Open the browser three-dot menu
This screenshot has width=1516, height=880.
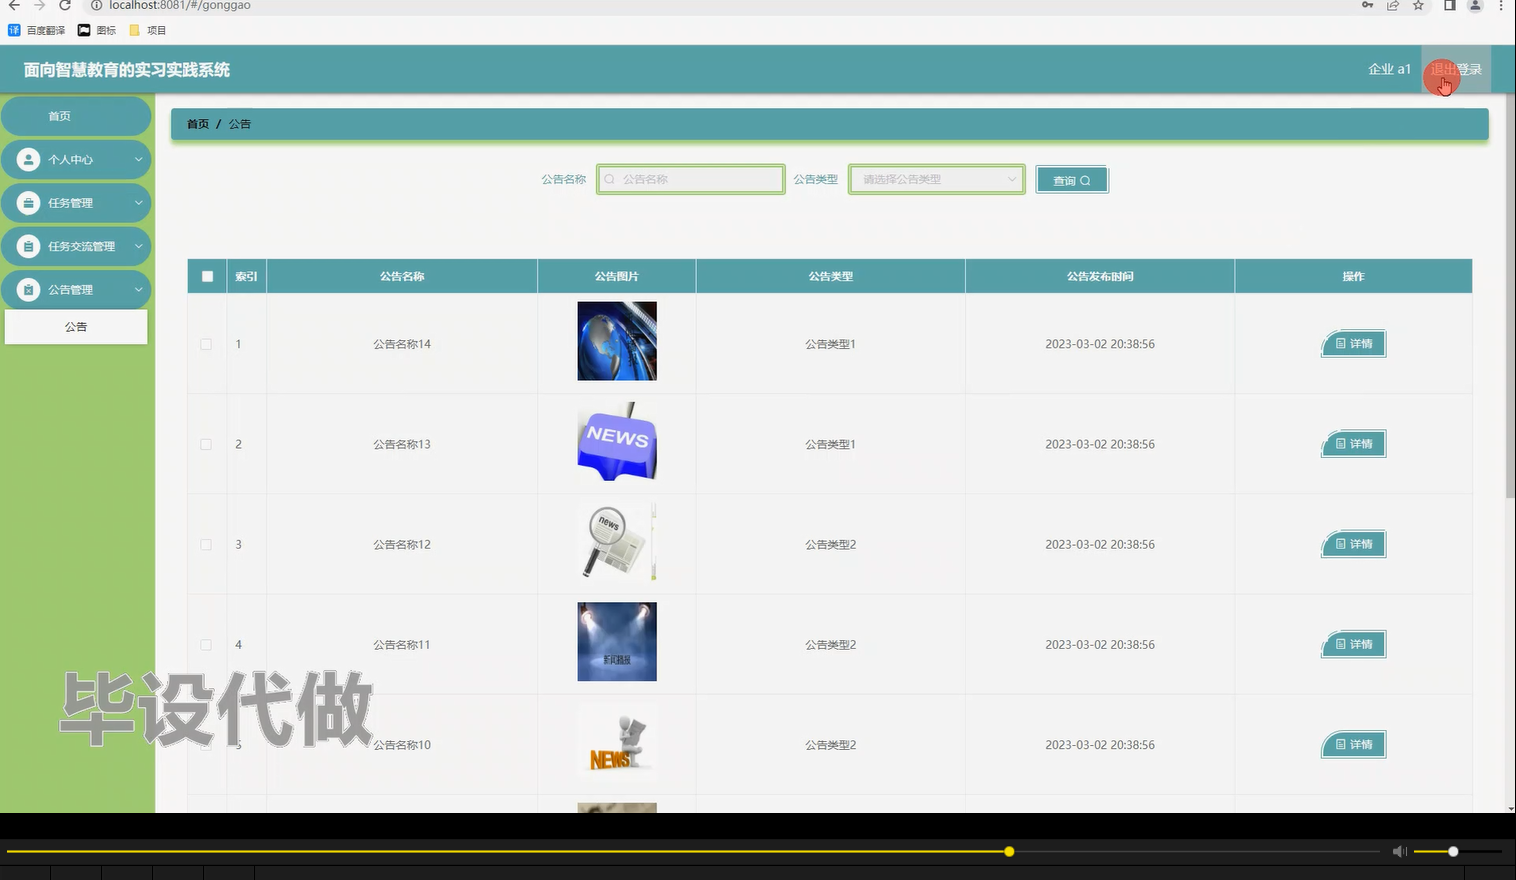(x=1501, y=5)
